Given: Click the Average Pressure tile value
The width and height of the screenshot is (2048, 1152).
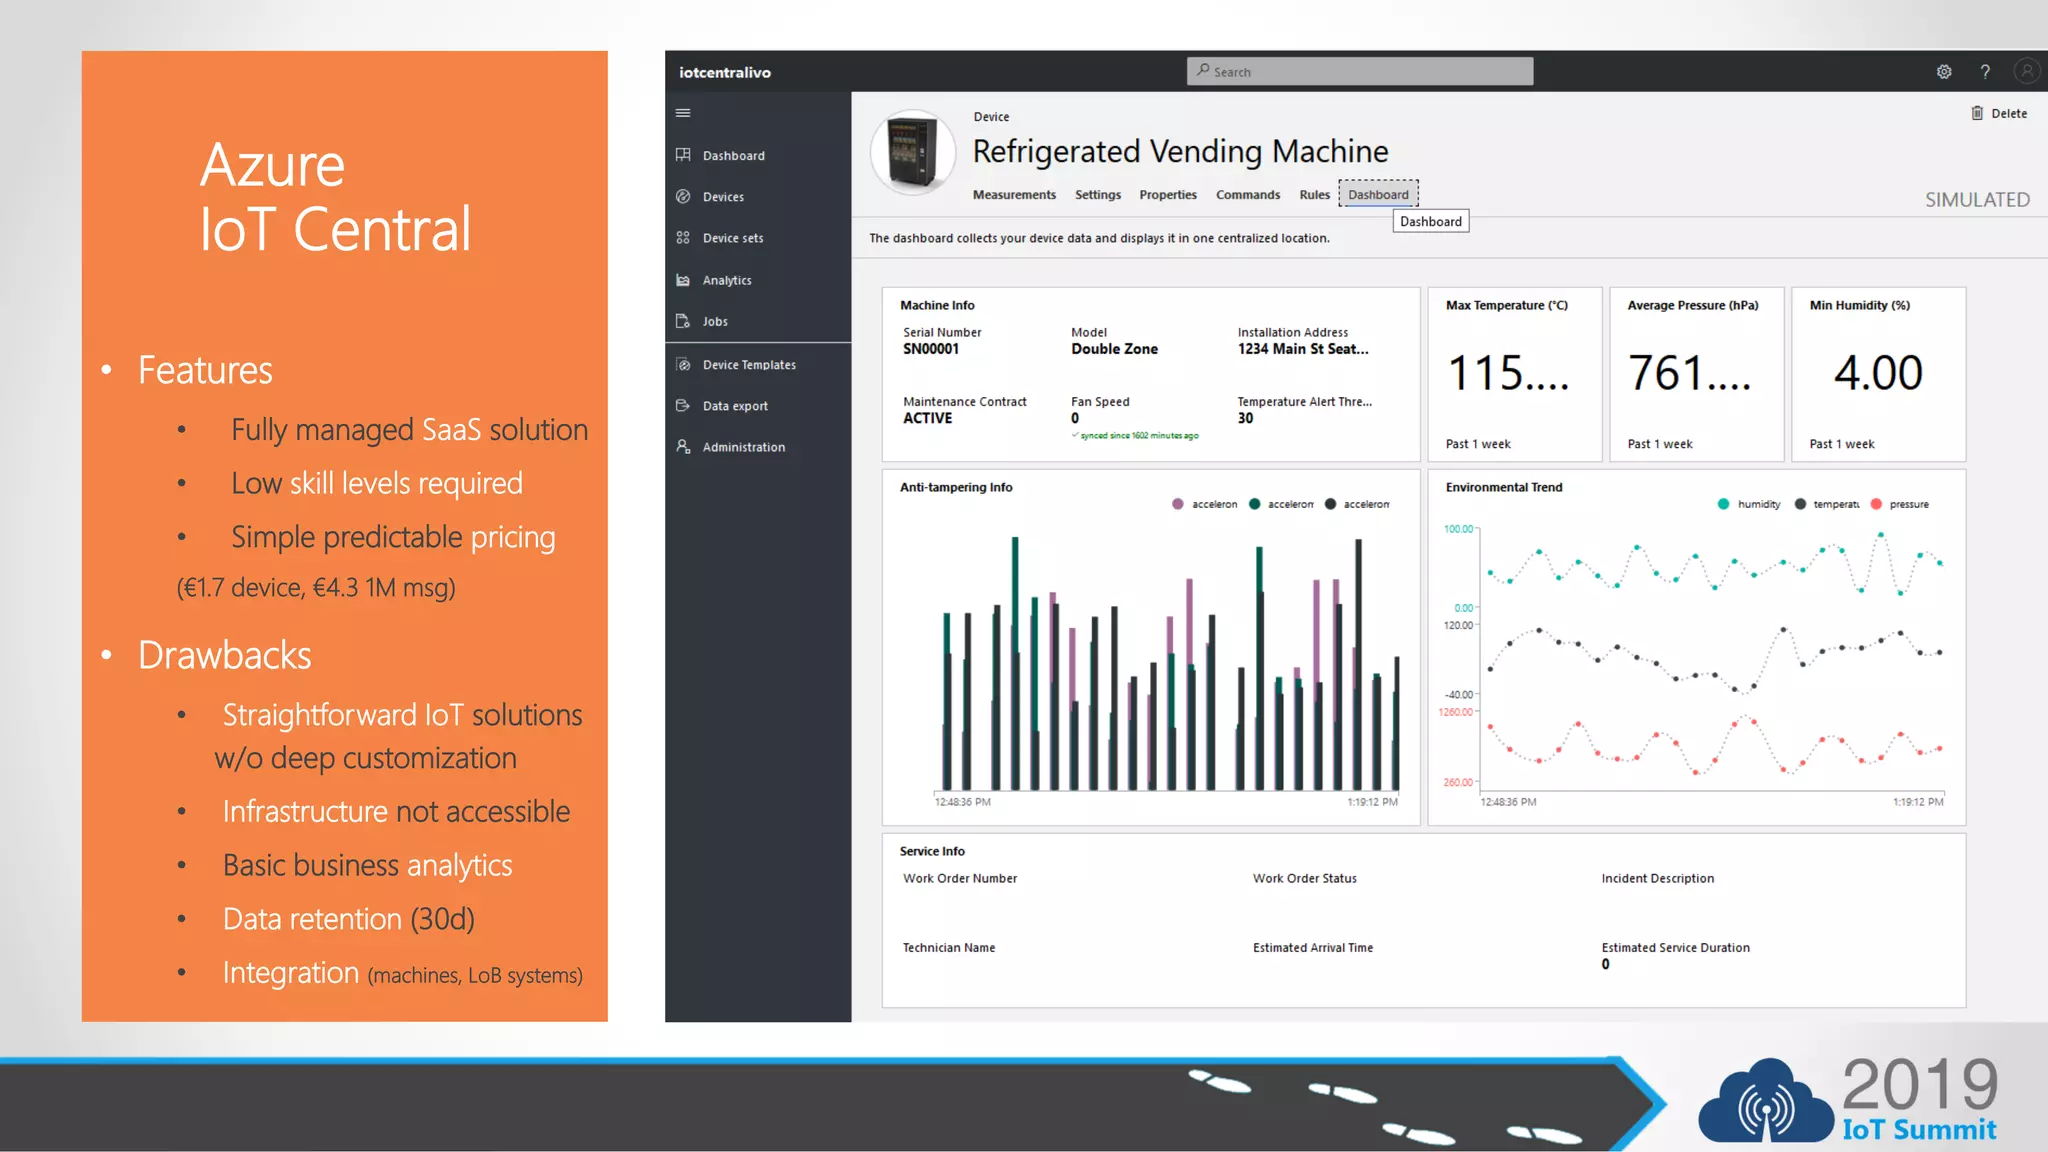Looking at the screenshot, I should [1689, 372].
